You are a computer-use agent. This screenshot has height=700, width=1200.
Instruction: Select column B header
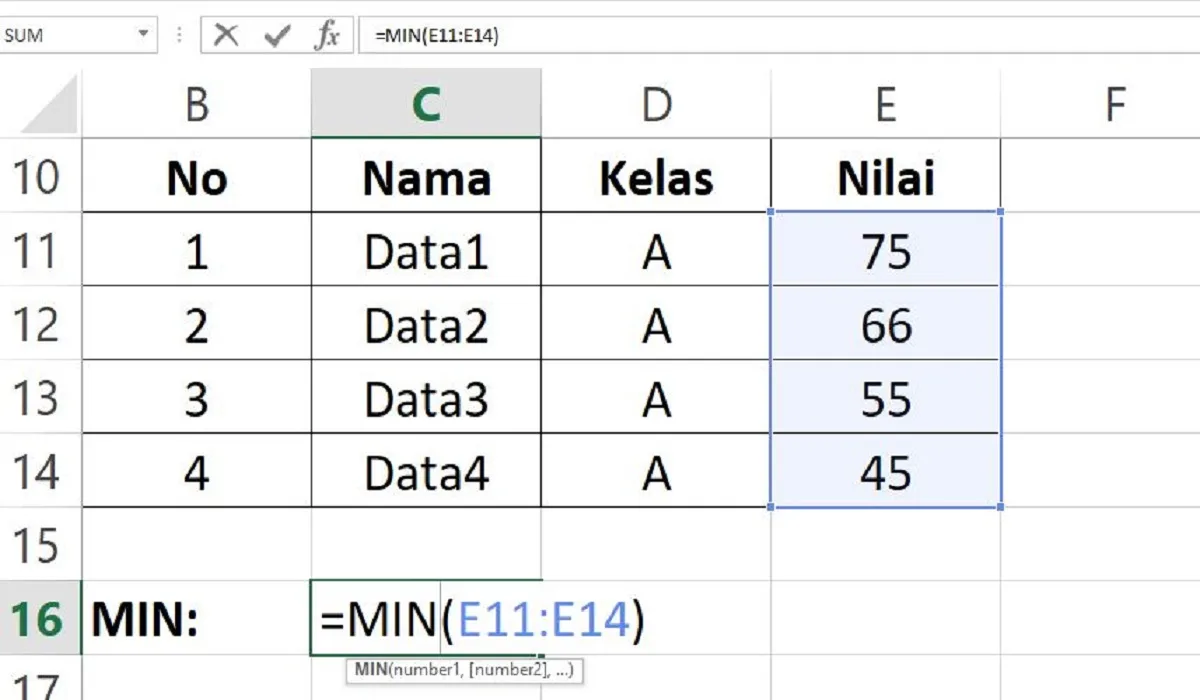[197, 103]
